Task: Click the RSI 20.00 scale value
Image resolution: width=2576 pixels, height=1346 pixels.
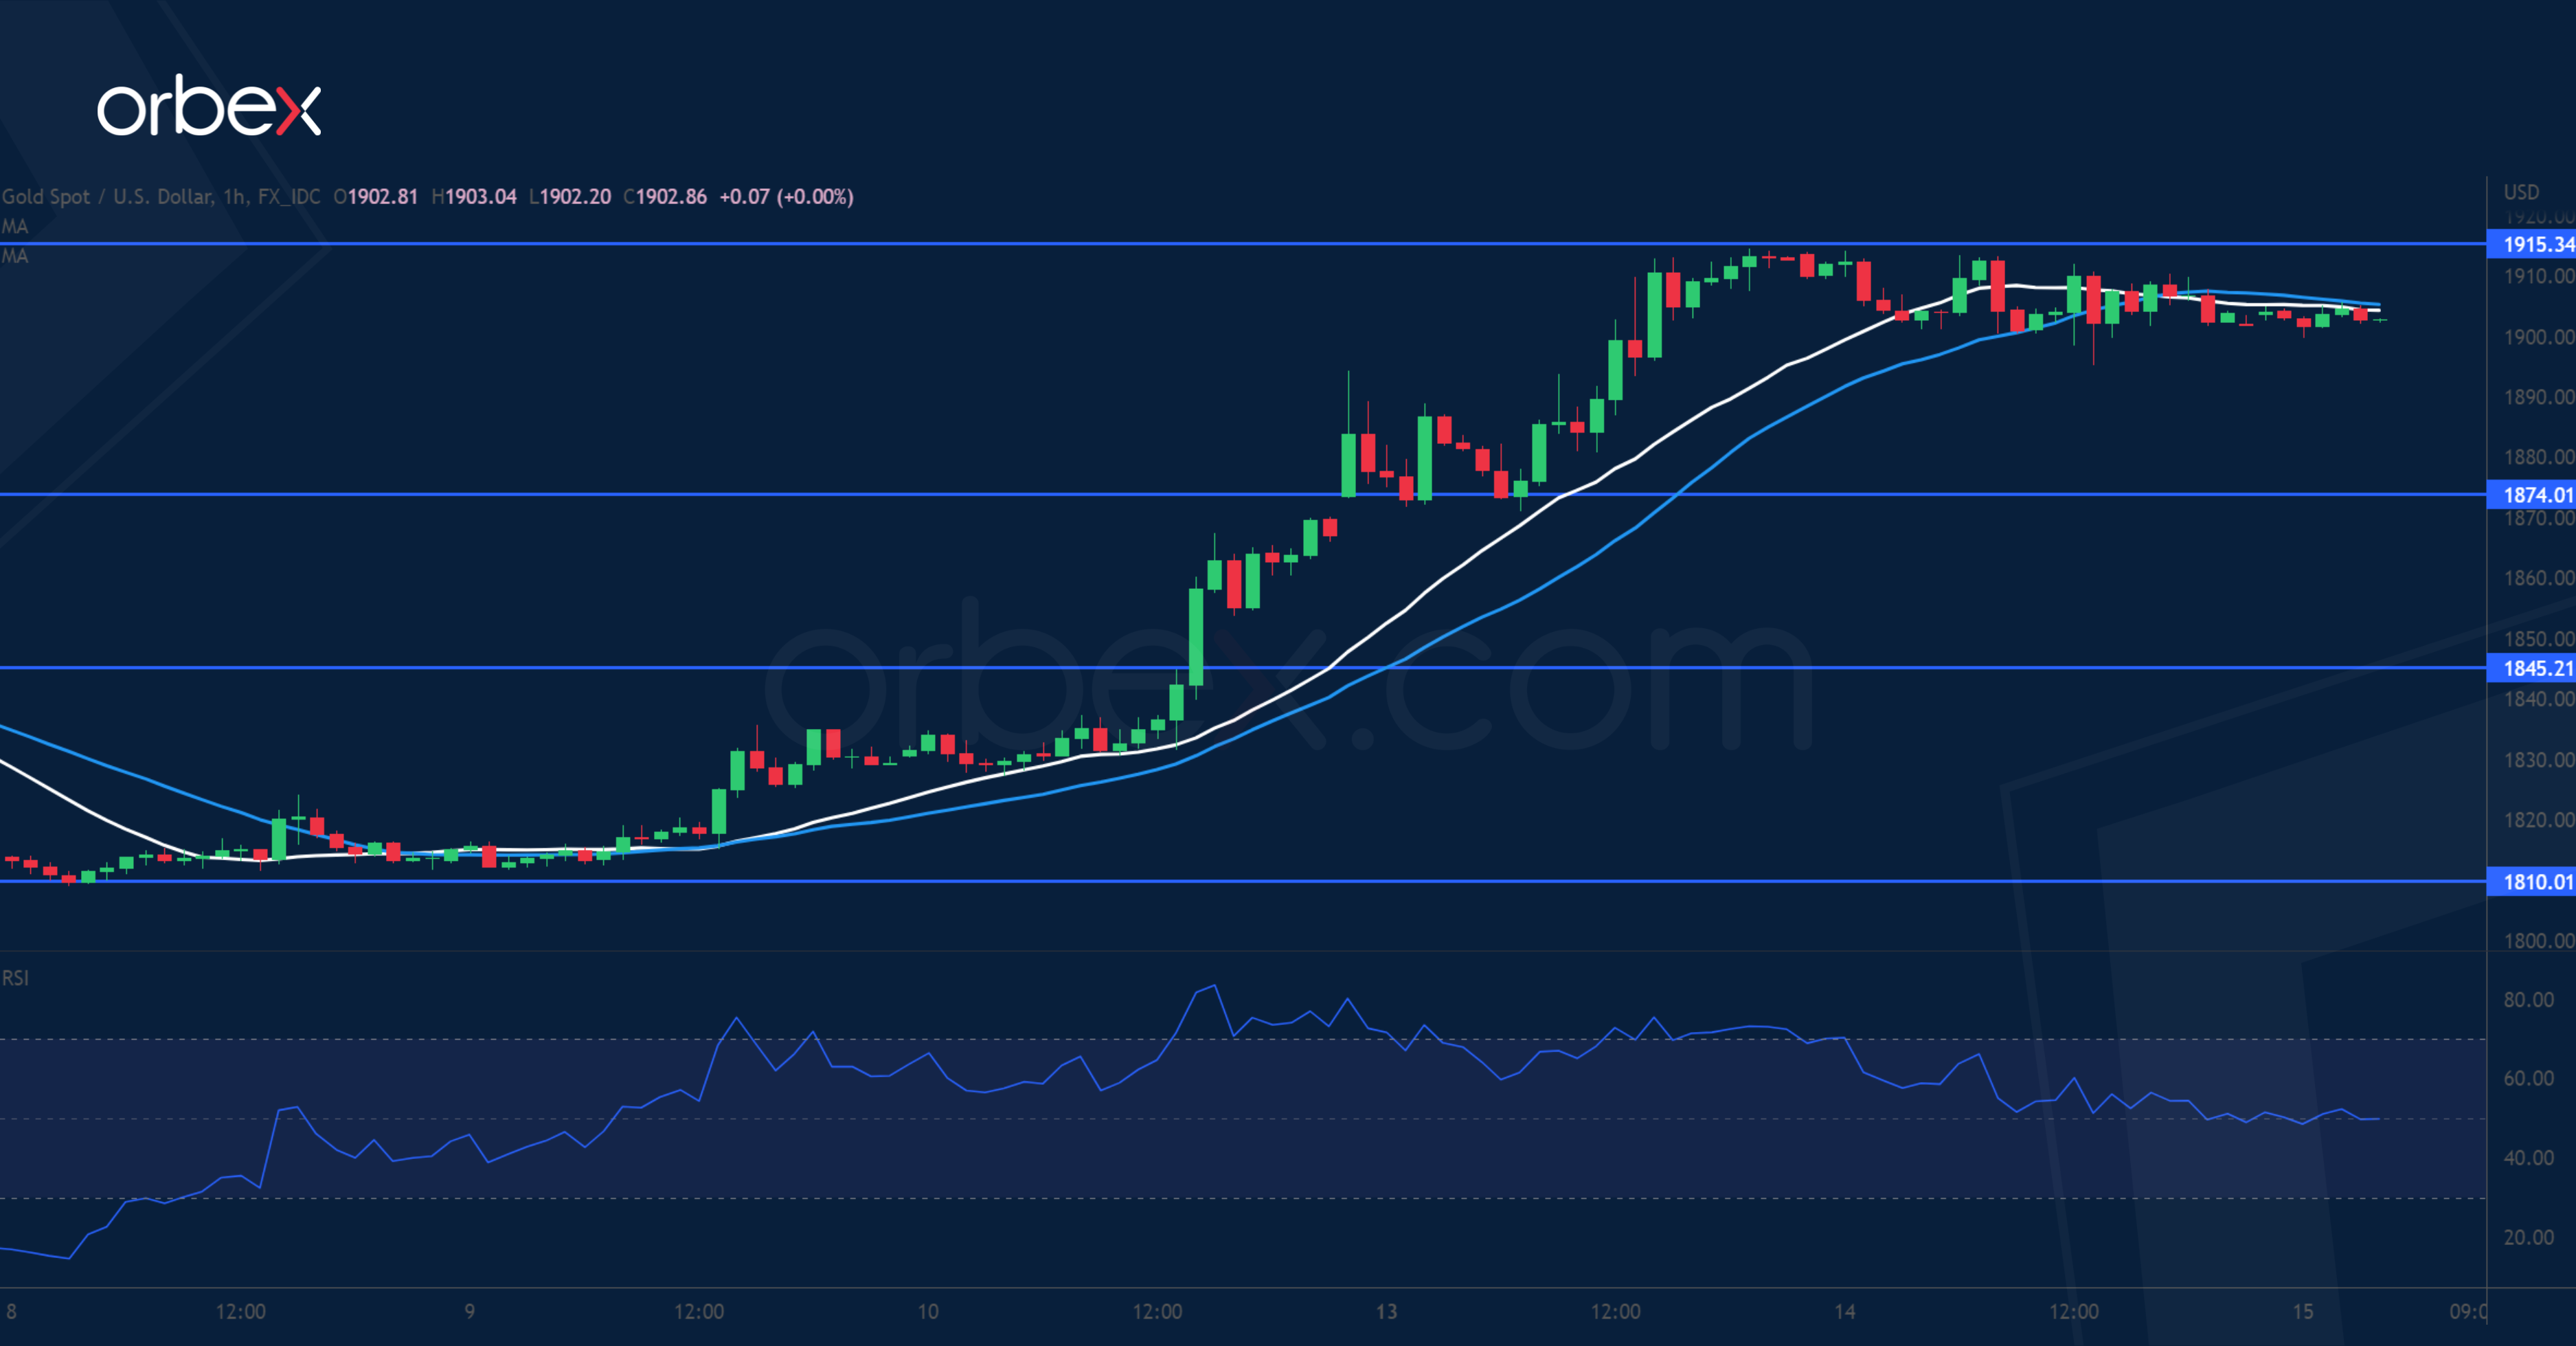Action: click(x=2528, y=1237)
